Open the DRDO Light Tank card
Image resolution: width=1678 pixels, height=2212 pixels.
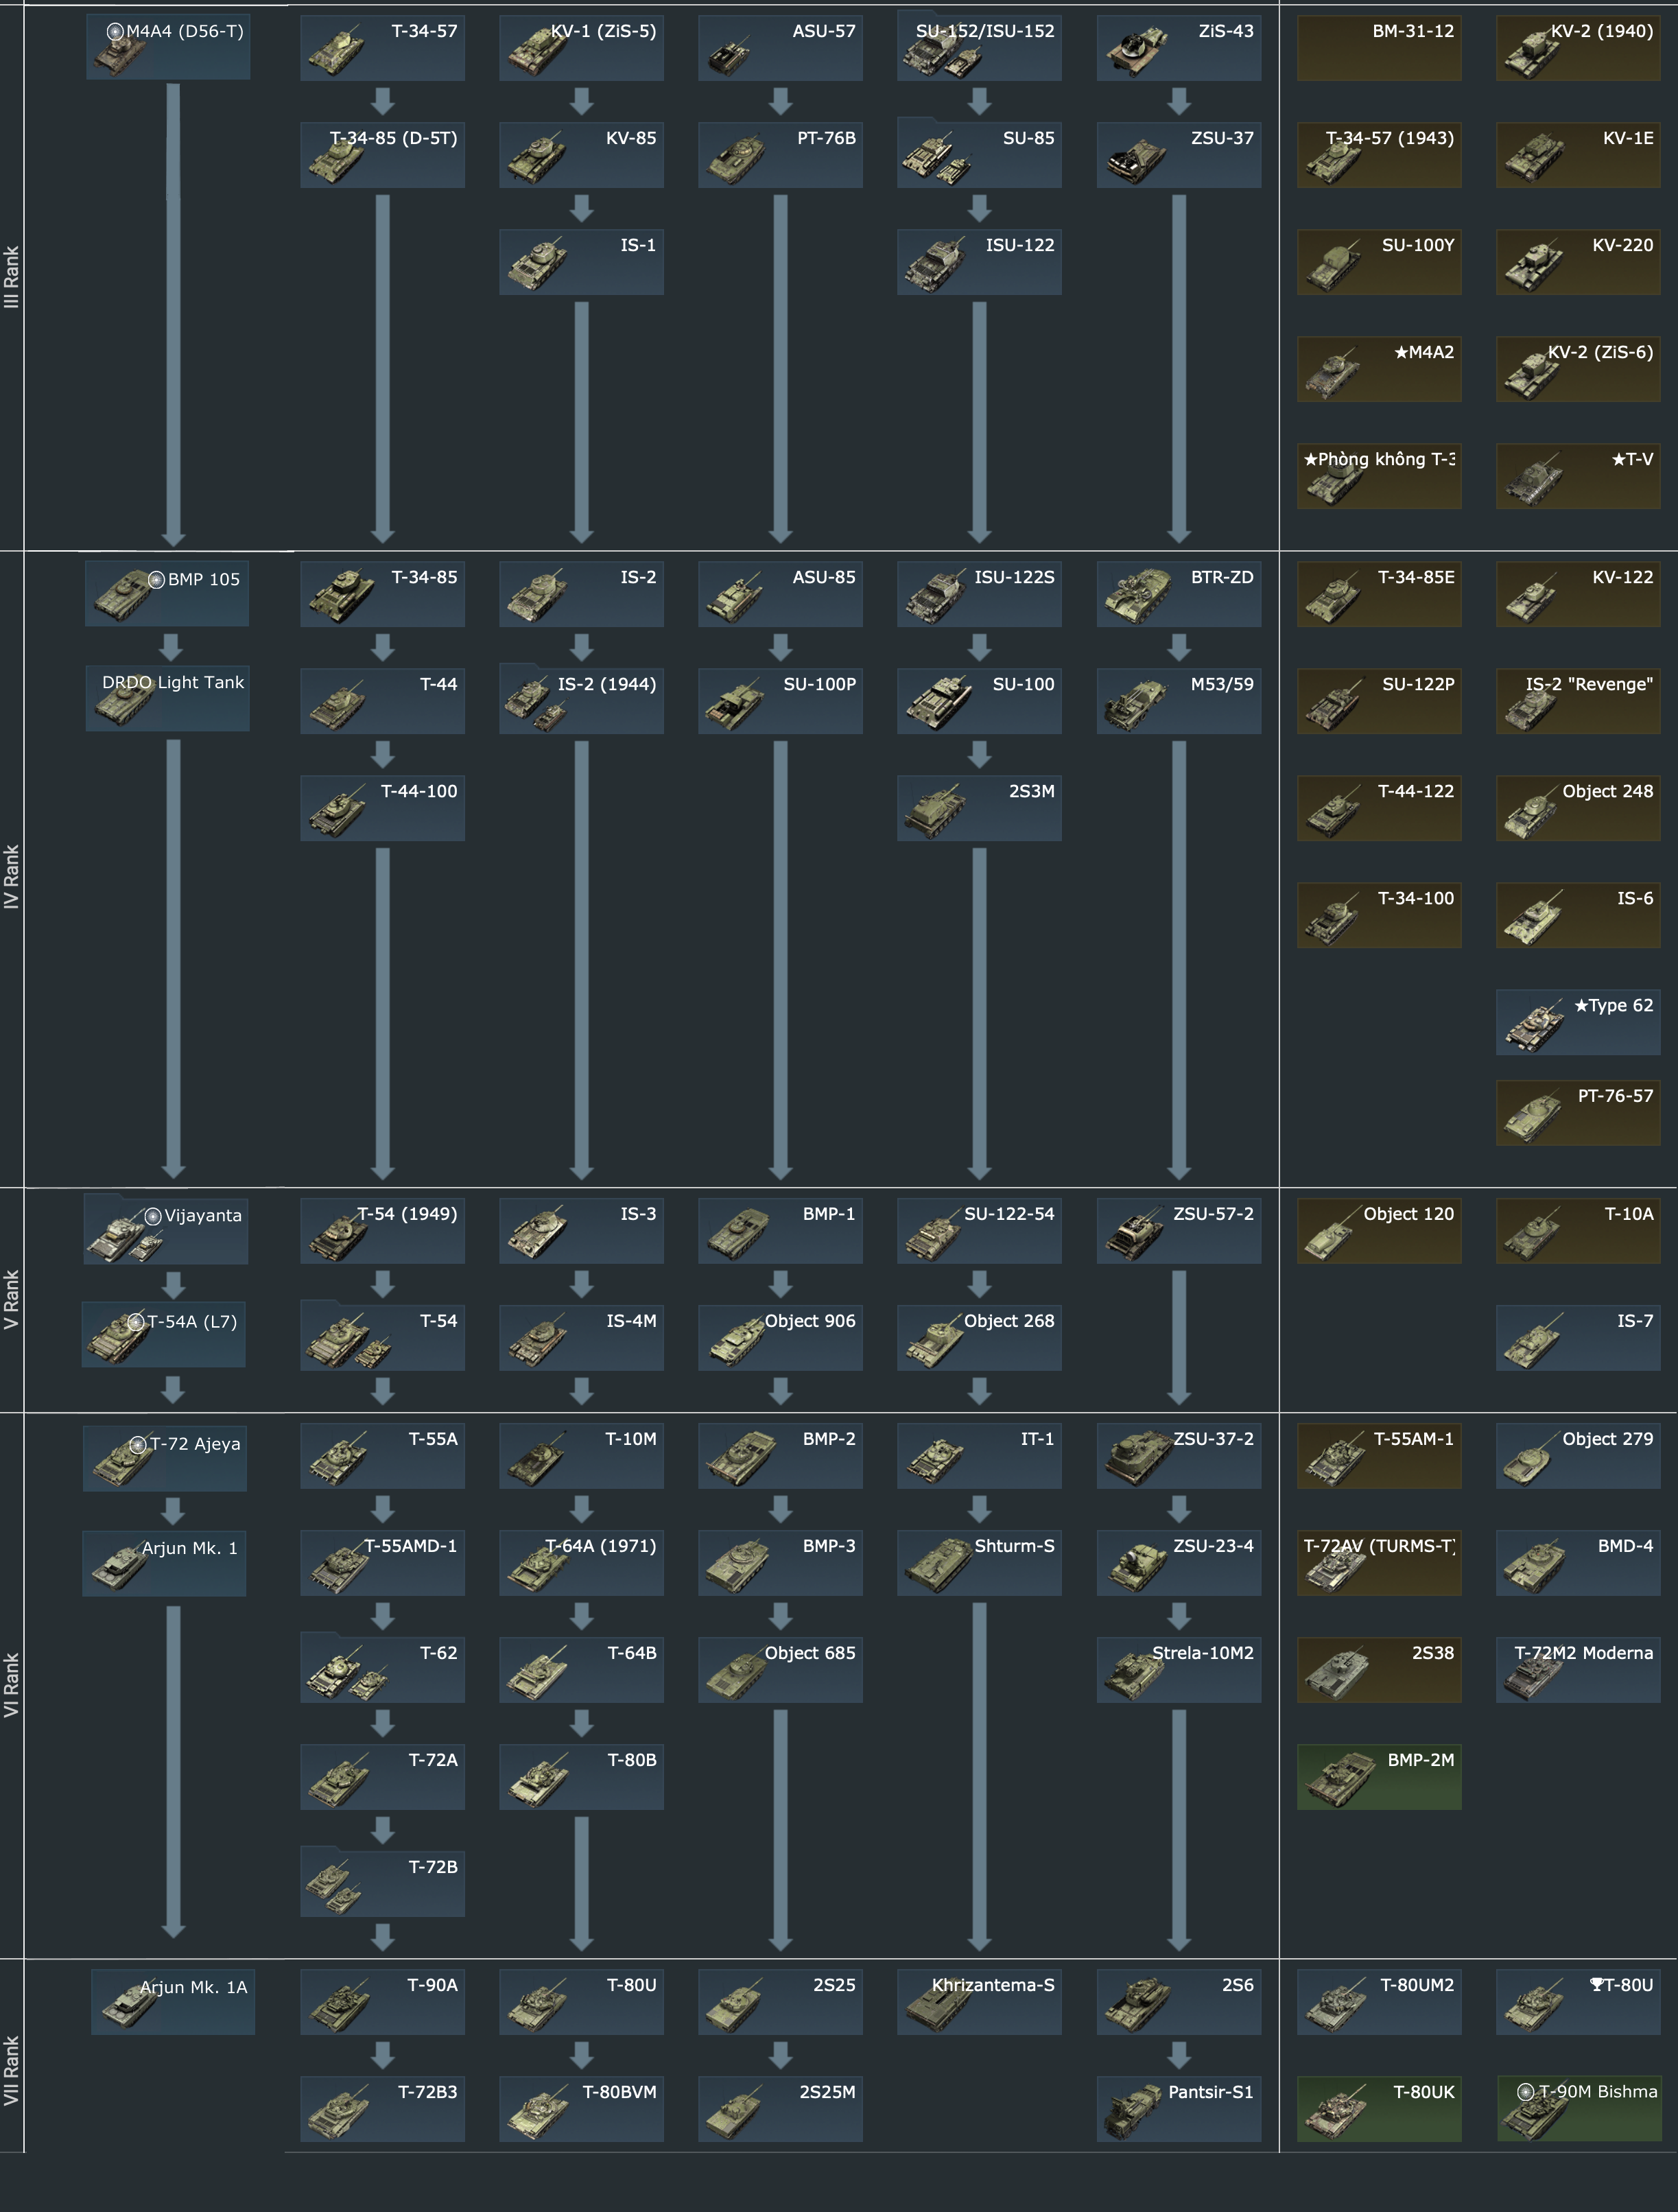pos(167,698)
